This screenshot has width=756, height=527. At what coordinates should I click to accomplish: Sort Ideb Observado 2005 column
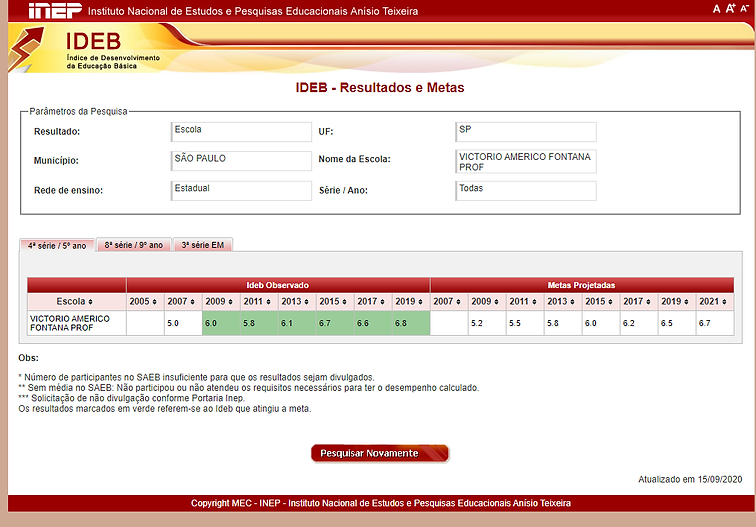[x=154, y=302]
